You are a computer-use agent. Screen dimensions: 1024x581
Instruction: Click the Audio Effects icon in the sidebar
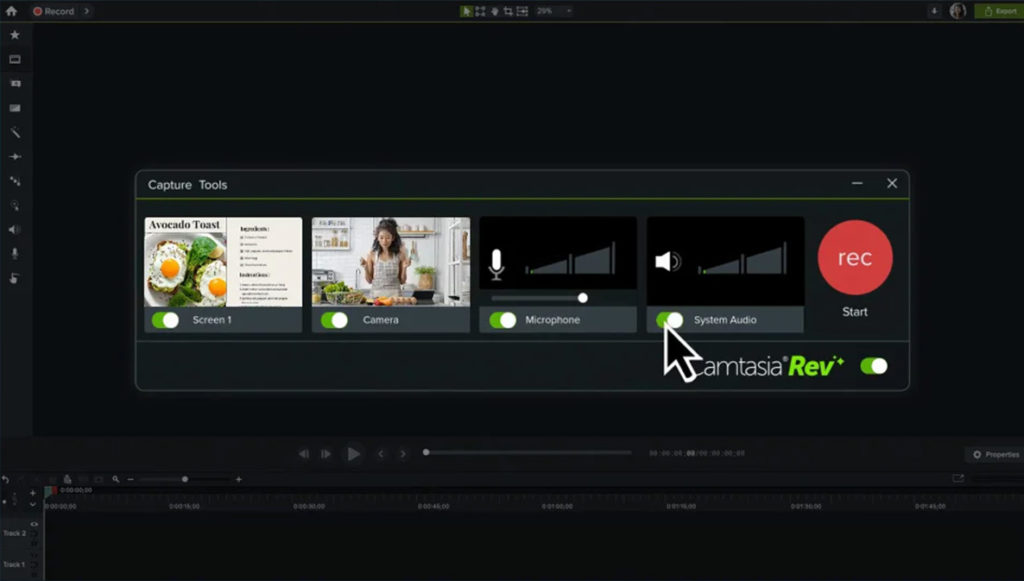click(x=13, y=229)
